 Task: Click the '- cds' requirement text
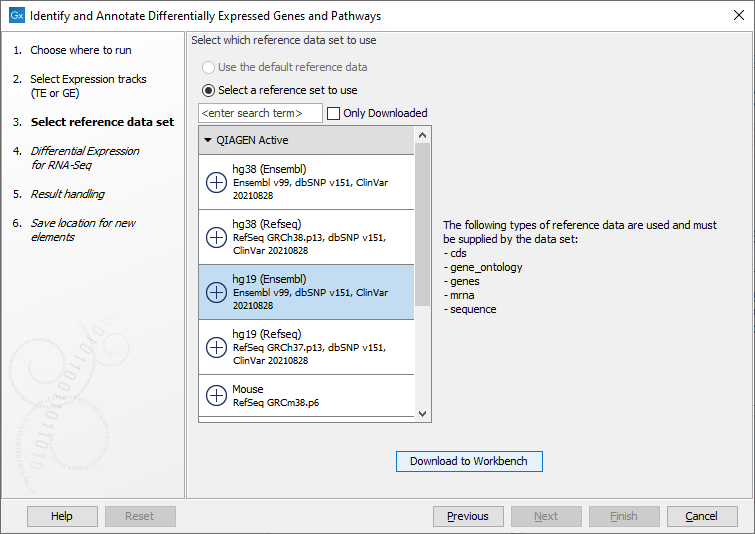[x=455, y=253]
